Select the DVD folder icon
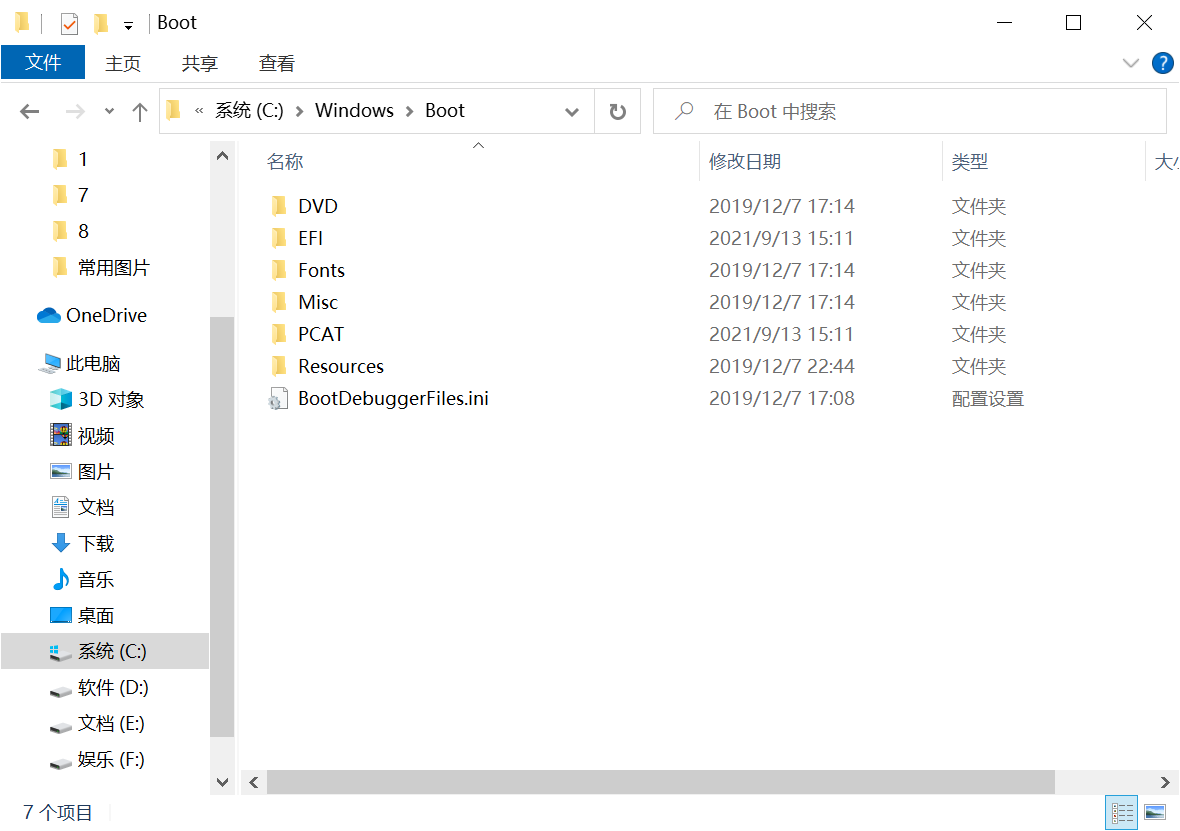The height and width of the screenshot is (831, 1180). point(278,205)
